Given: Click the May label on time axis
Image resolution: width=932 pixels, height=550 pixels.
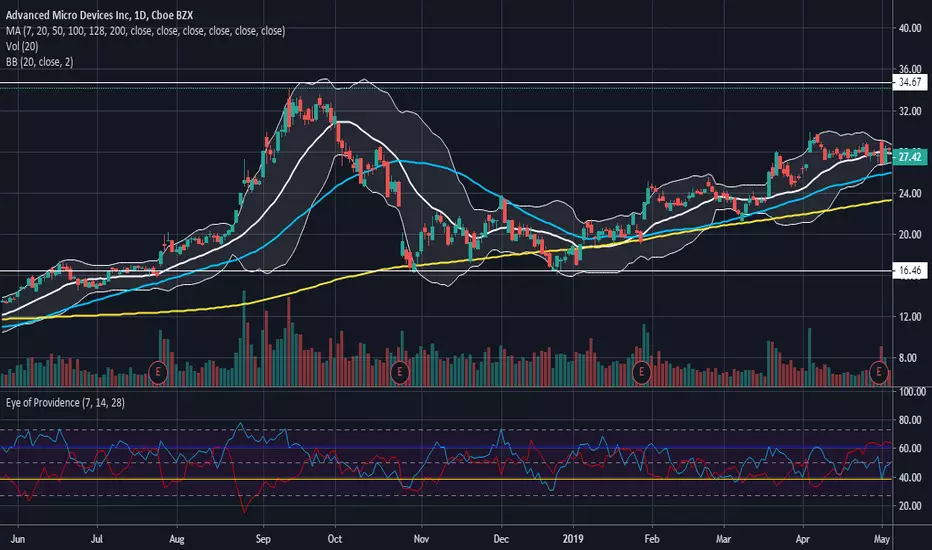Looking at the screenshot, I should pos(881,539).
